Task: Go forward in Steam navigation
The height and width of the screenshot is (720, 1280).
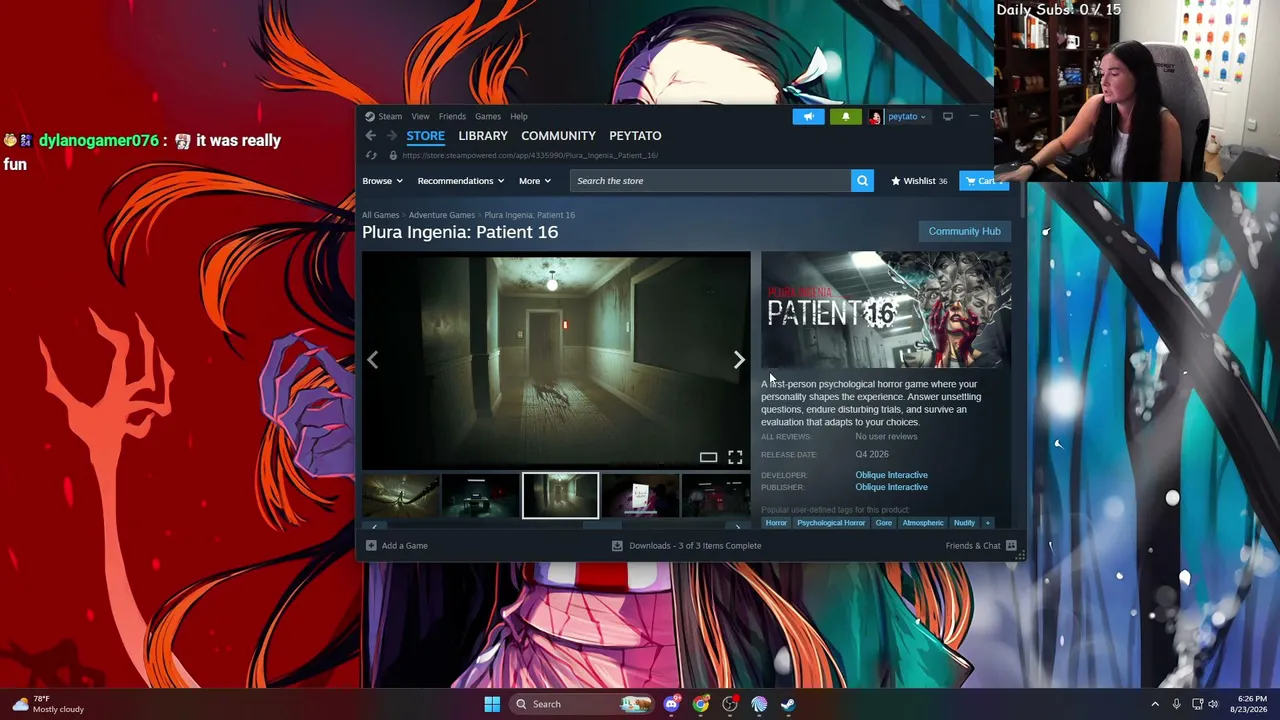Action: (391, 136)
